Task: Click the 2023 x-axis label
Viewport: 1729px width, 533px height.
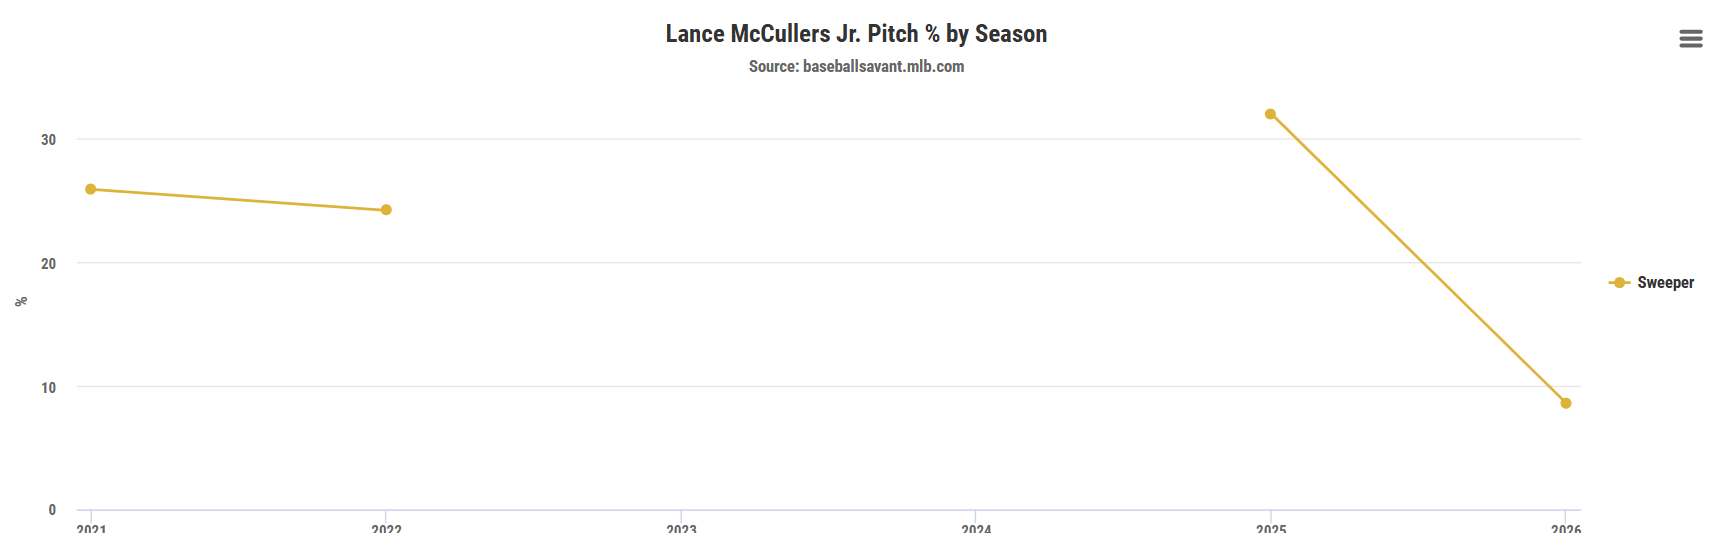Action: (x=681, y=527)
